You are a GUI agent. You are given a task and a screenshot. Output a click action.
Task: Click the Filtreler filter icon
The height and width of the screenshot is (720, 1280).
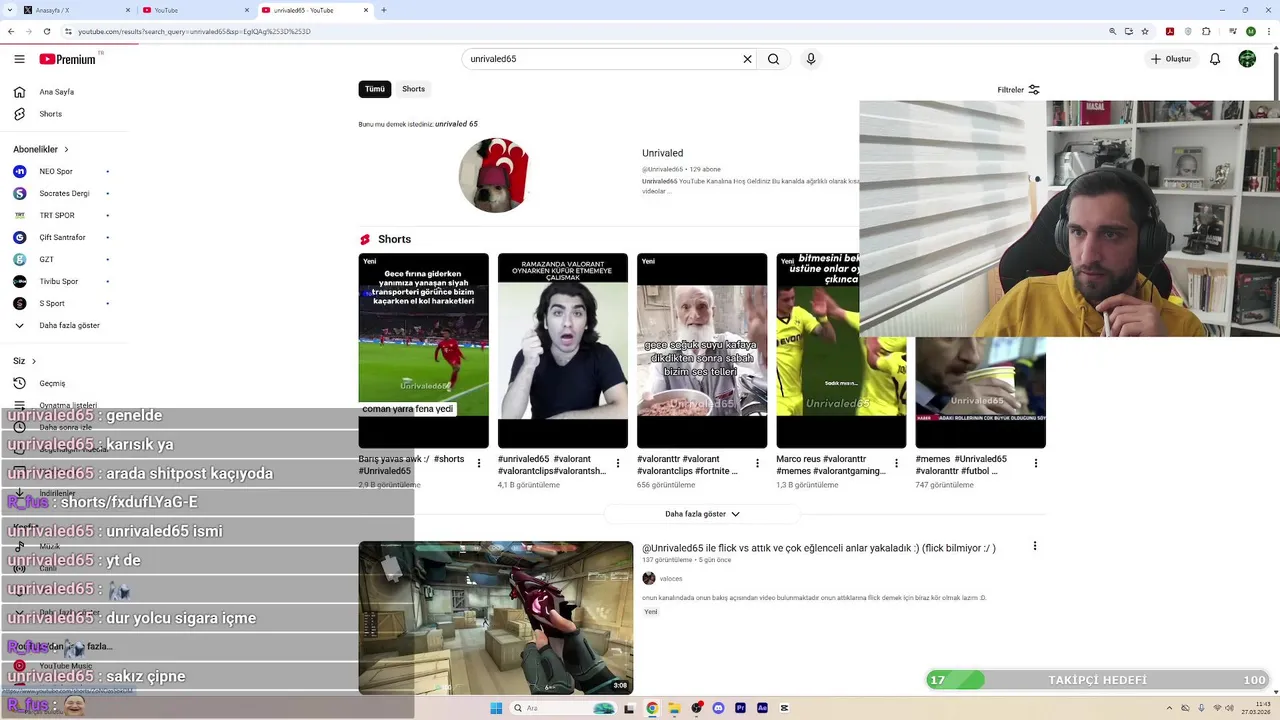1034,89
